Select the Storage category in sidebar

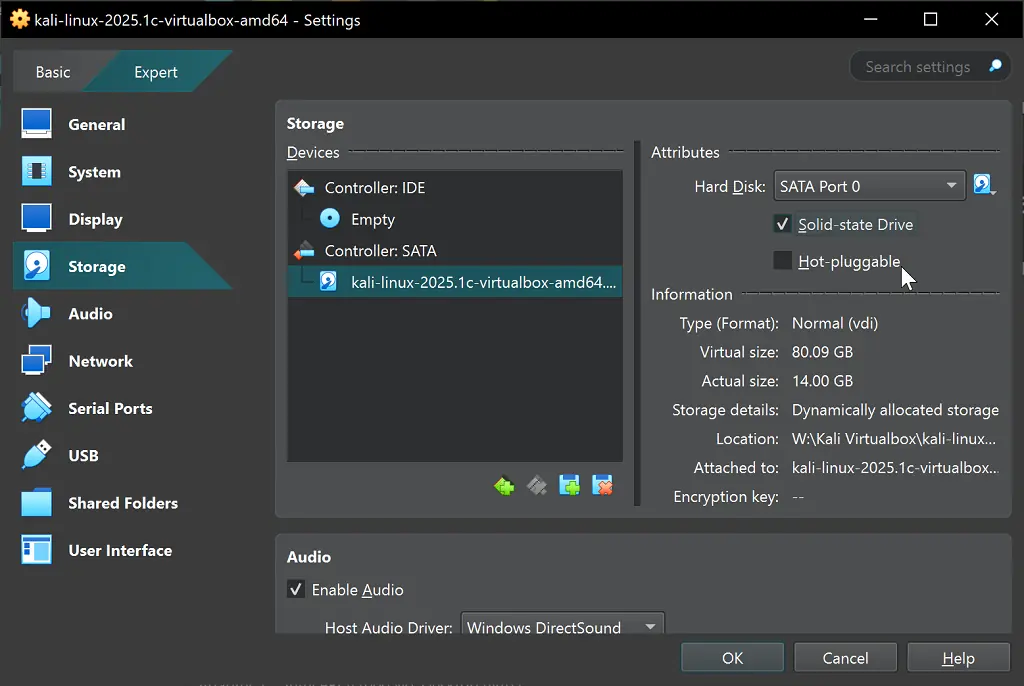[123, 266]
